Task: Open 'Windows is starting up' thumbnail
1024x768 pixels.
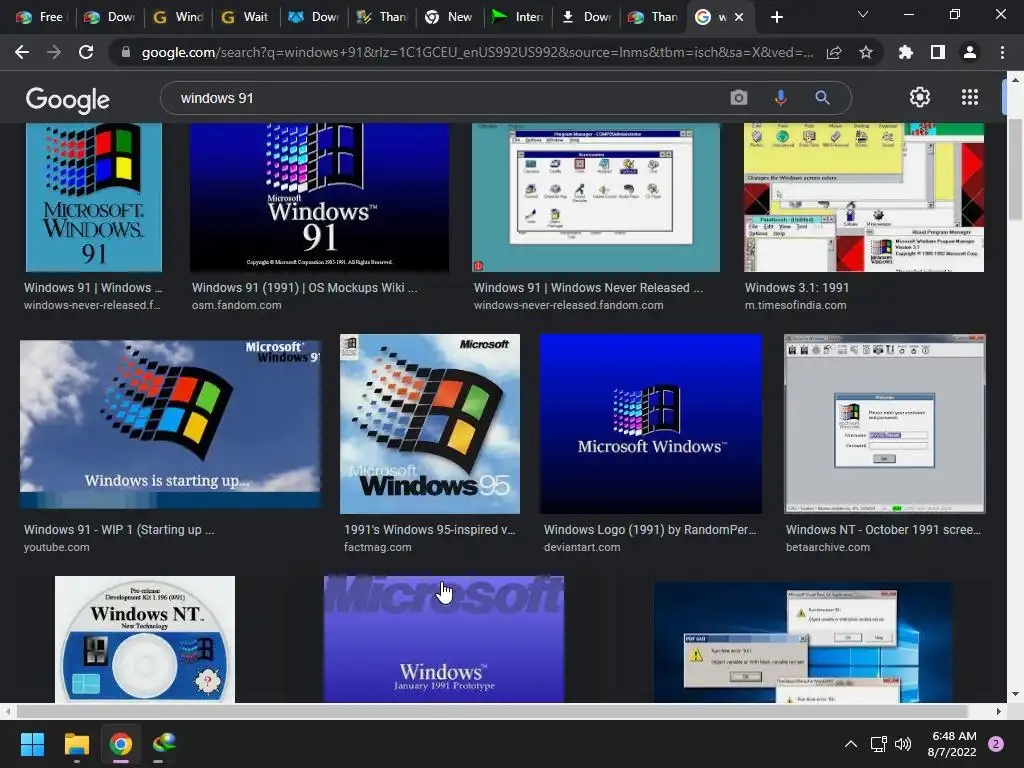Action: coord(170,424)
